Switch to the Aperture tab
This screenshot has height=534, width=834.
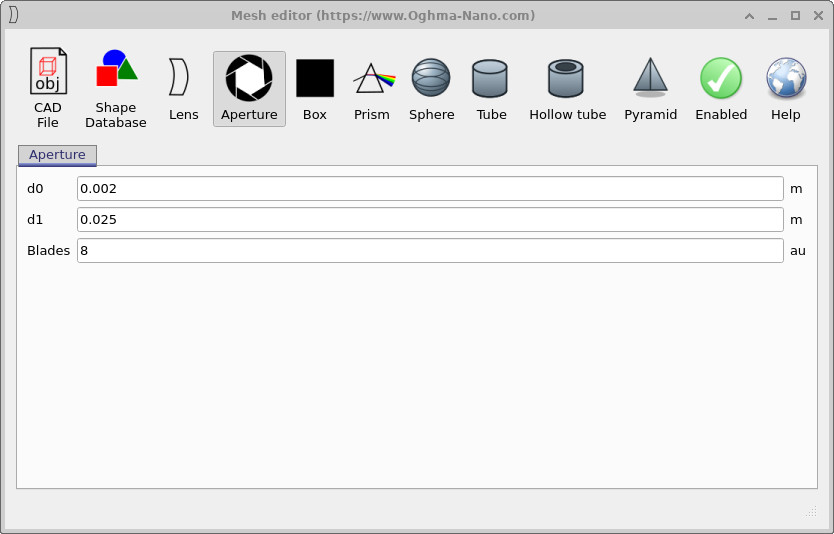tap(57, 155)
